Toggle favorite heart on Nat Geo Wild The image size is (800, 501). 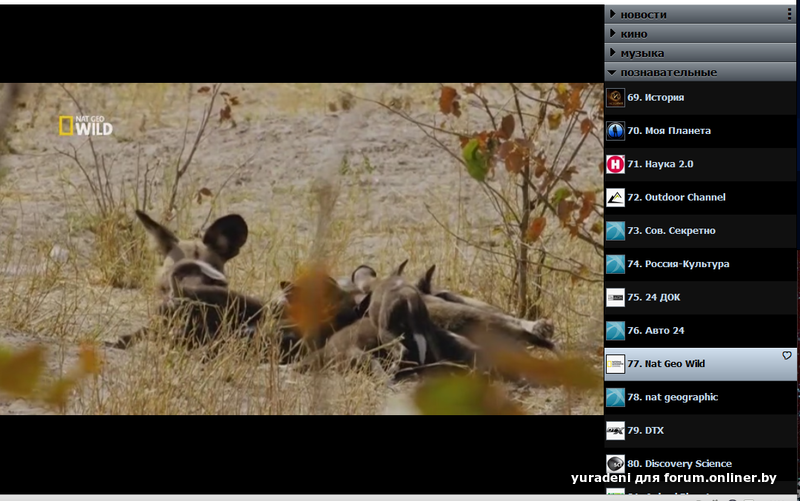click(x=787, y=356)
